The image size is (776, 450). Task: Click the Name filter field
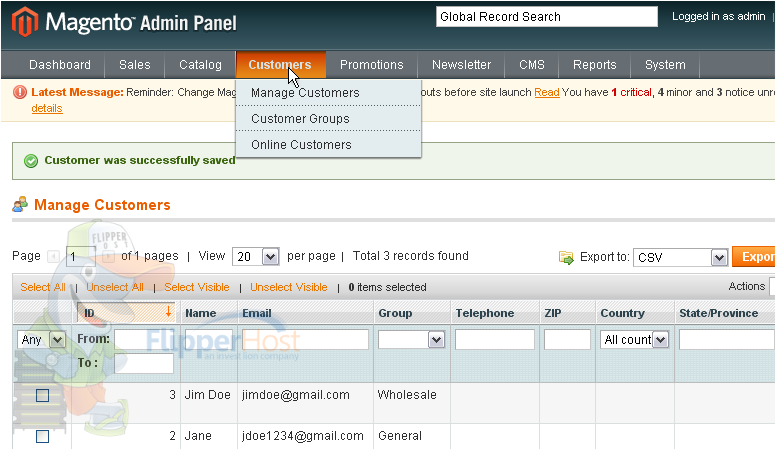pos(209,340)
